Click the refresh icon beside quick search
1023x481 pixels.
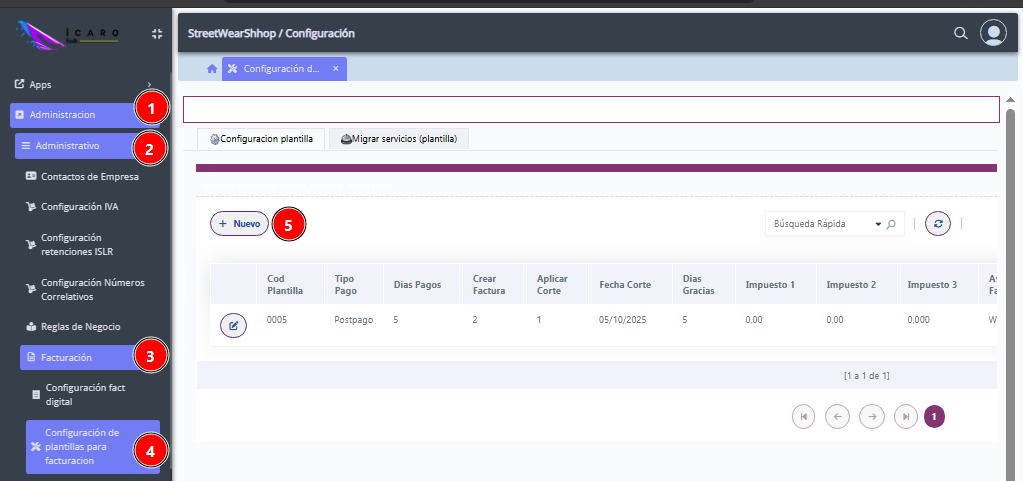click(938, 224)
